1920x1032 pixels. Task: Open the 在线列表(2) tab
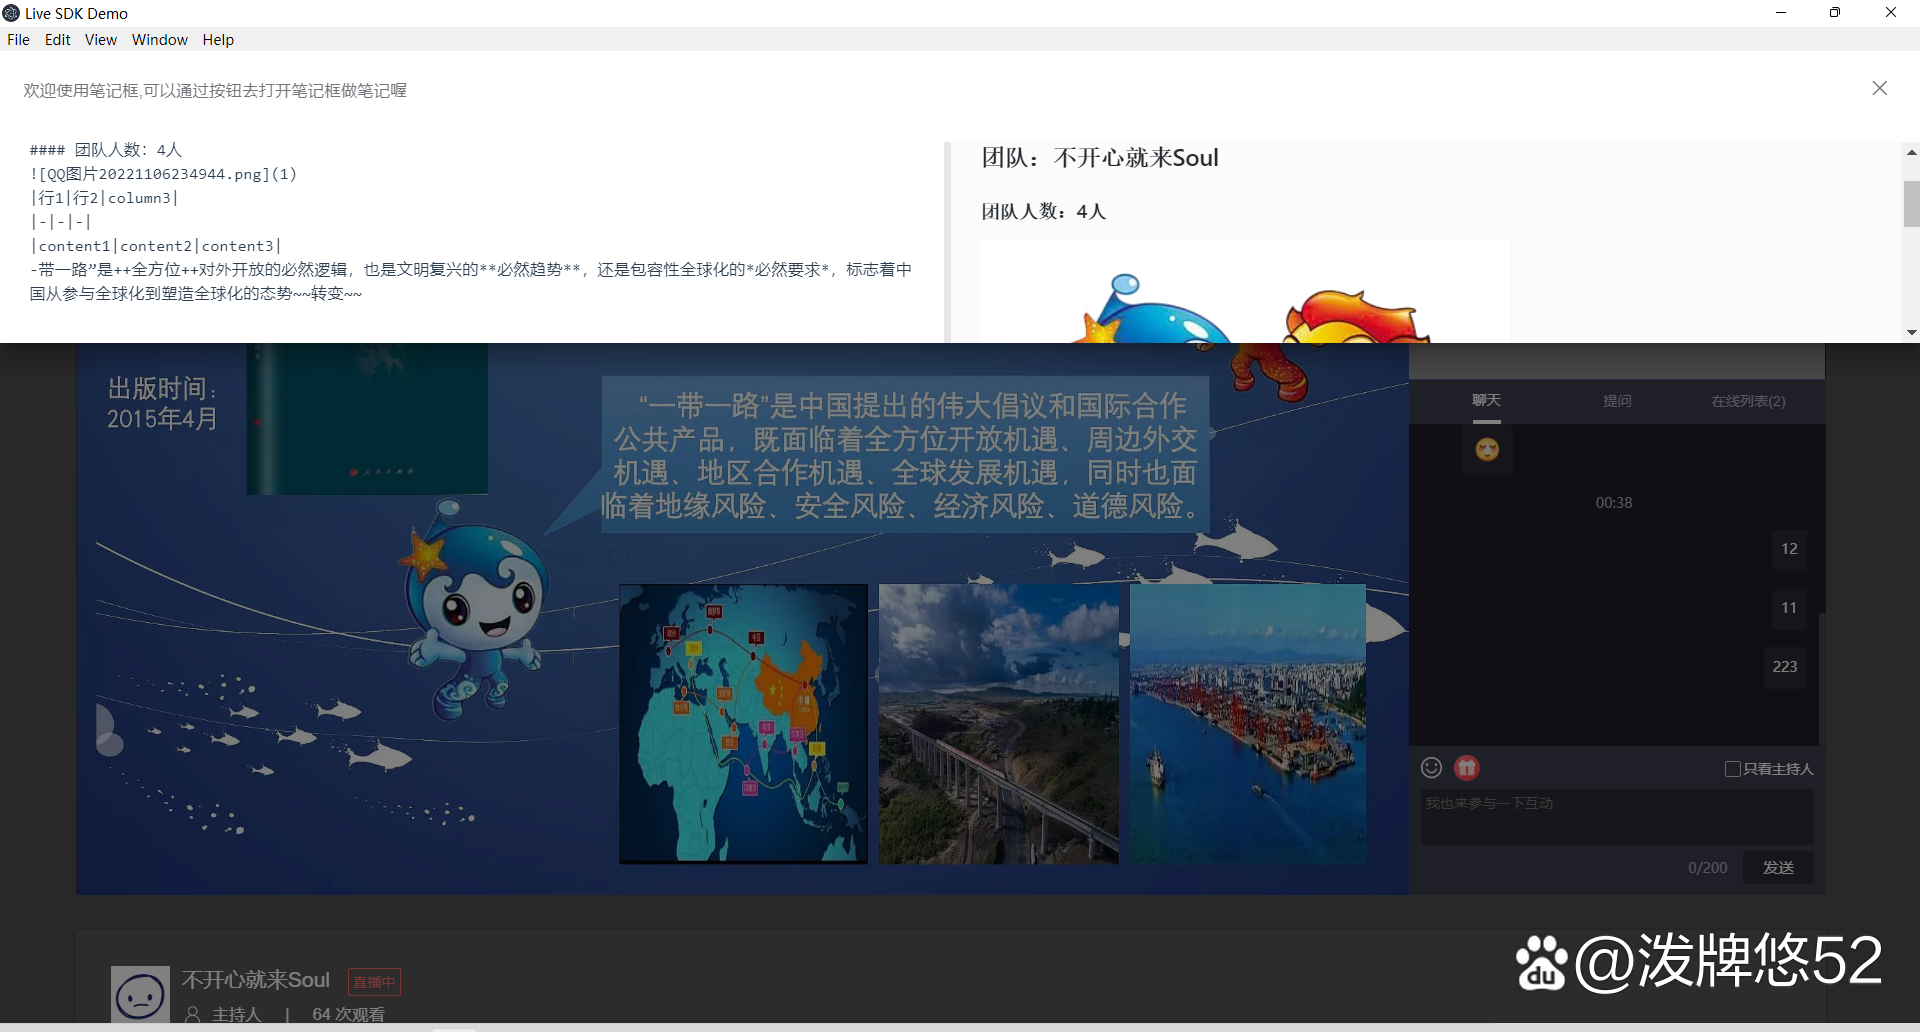(1748, 401)
